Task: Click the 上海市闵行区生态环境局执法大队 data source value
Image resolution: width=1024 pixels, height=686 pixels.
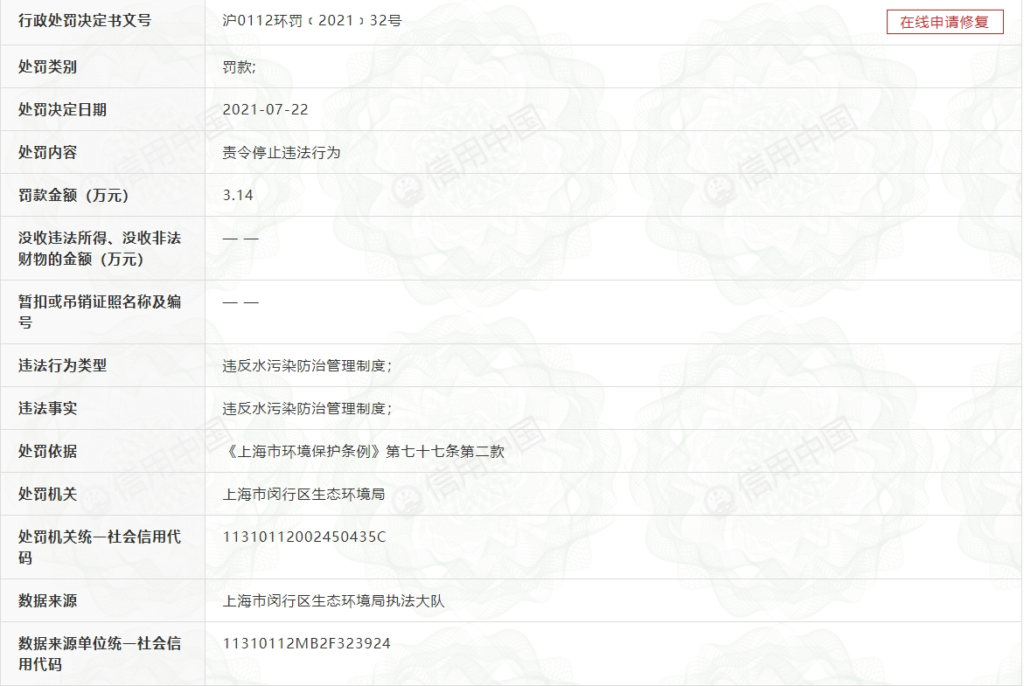Action: 326,601
